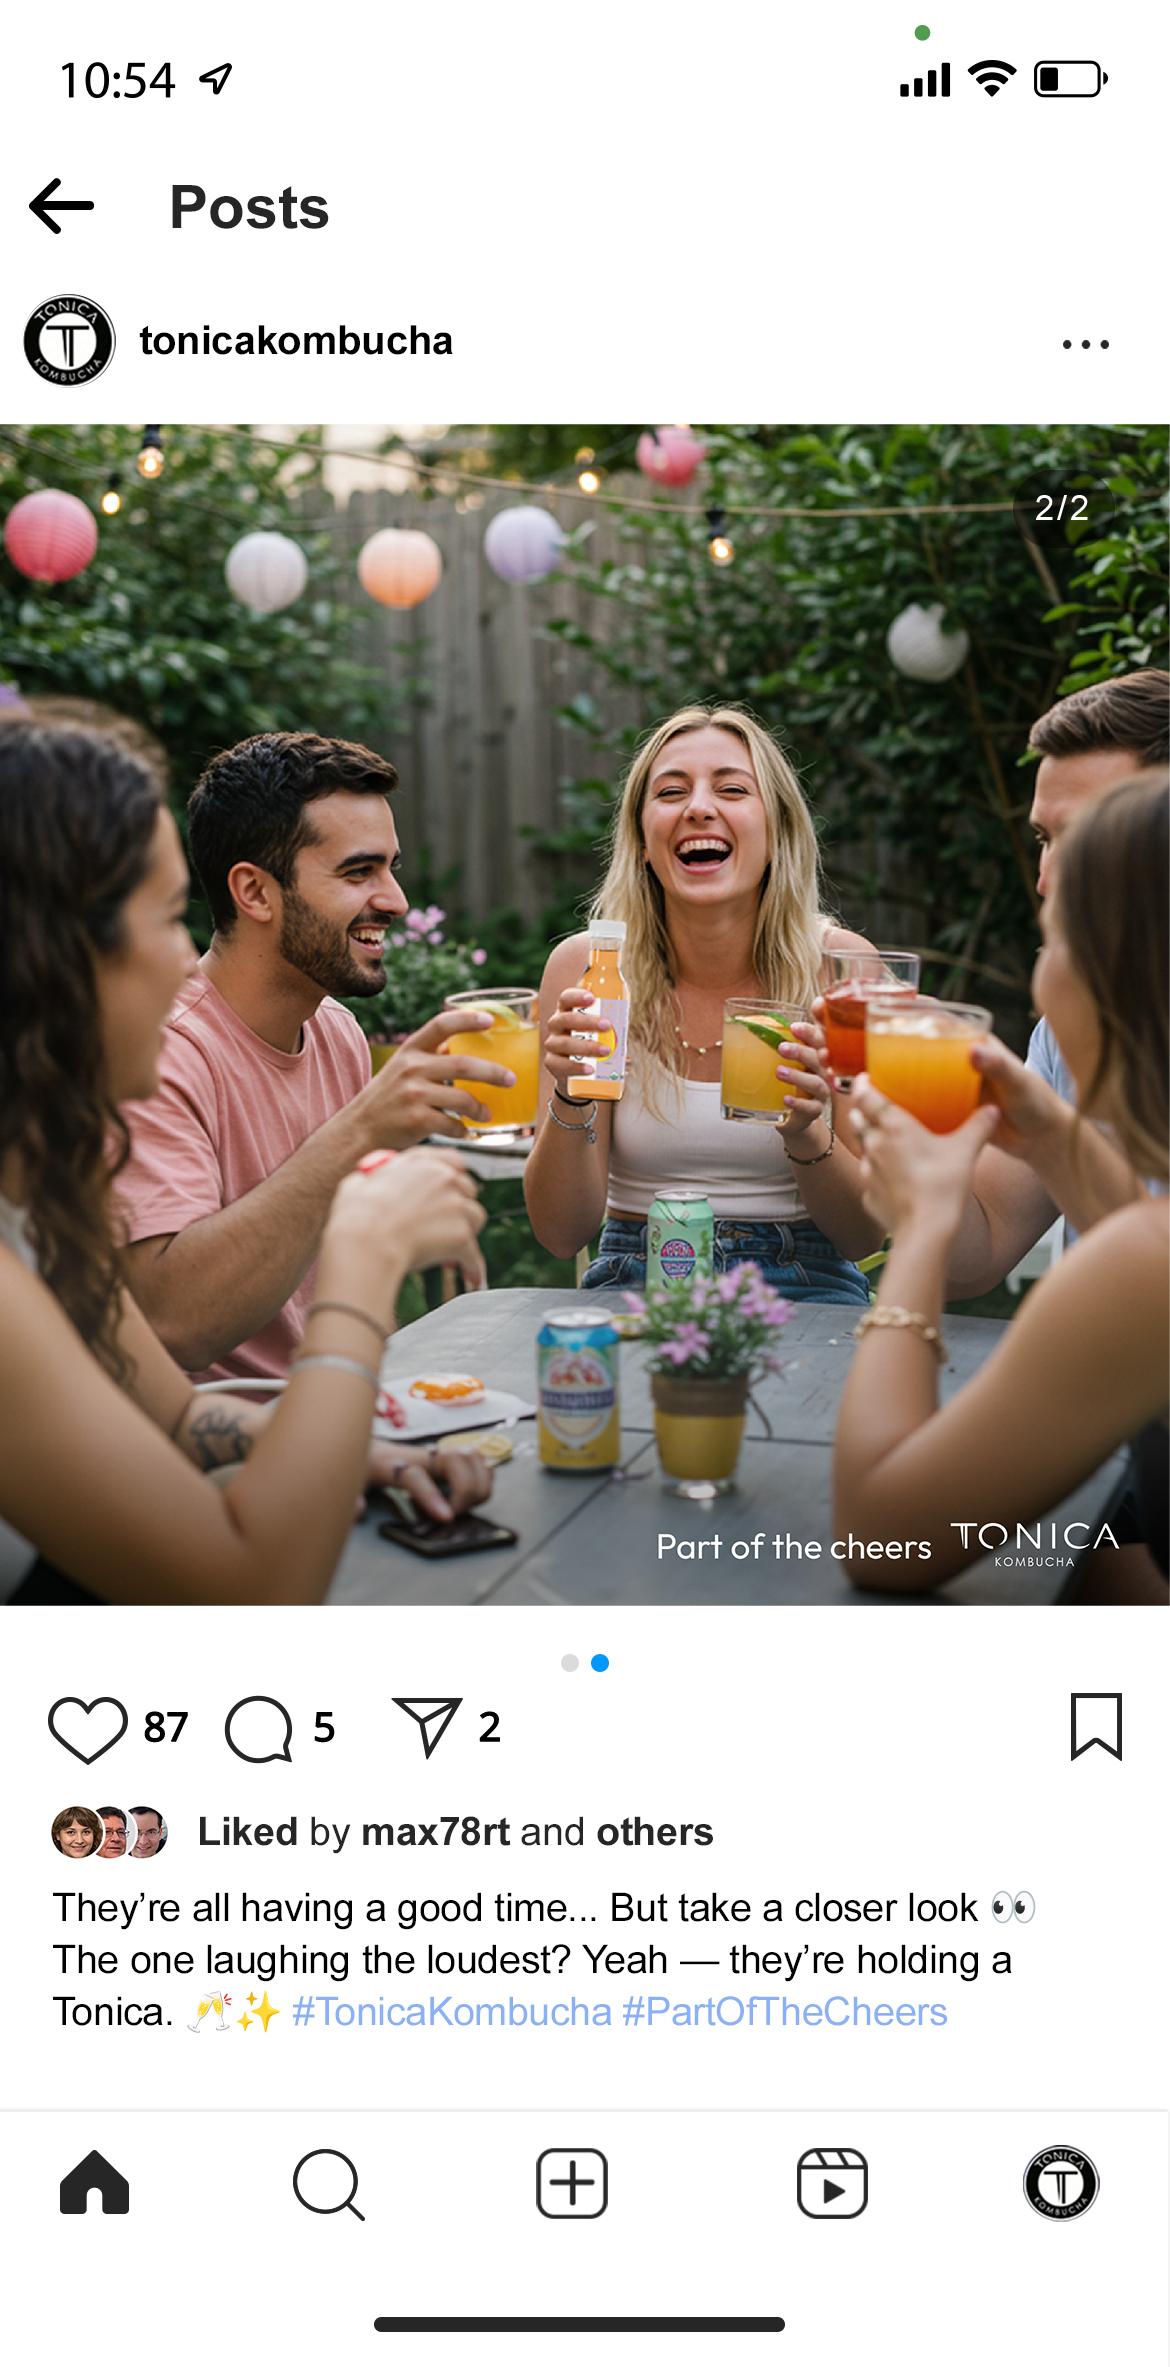The height and width of the screenshot is (2367, 1170).
Task: Share the post via paper plane icon
Action: pos(427,1727)
